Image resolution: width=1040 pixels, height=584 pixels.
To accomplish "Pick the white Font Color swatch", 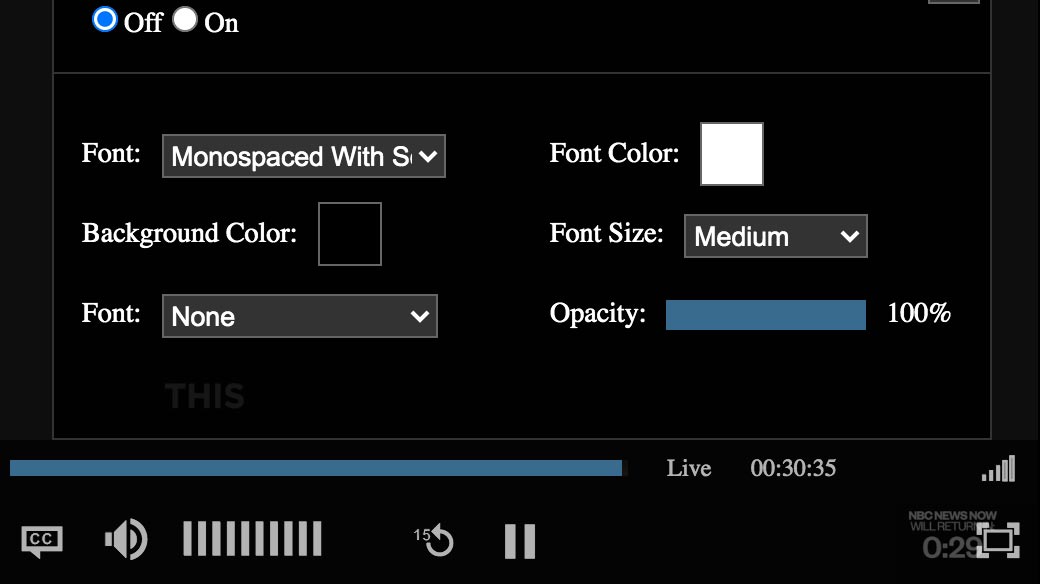I will 732,154.
